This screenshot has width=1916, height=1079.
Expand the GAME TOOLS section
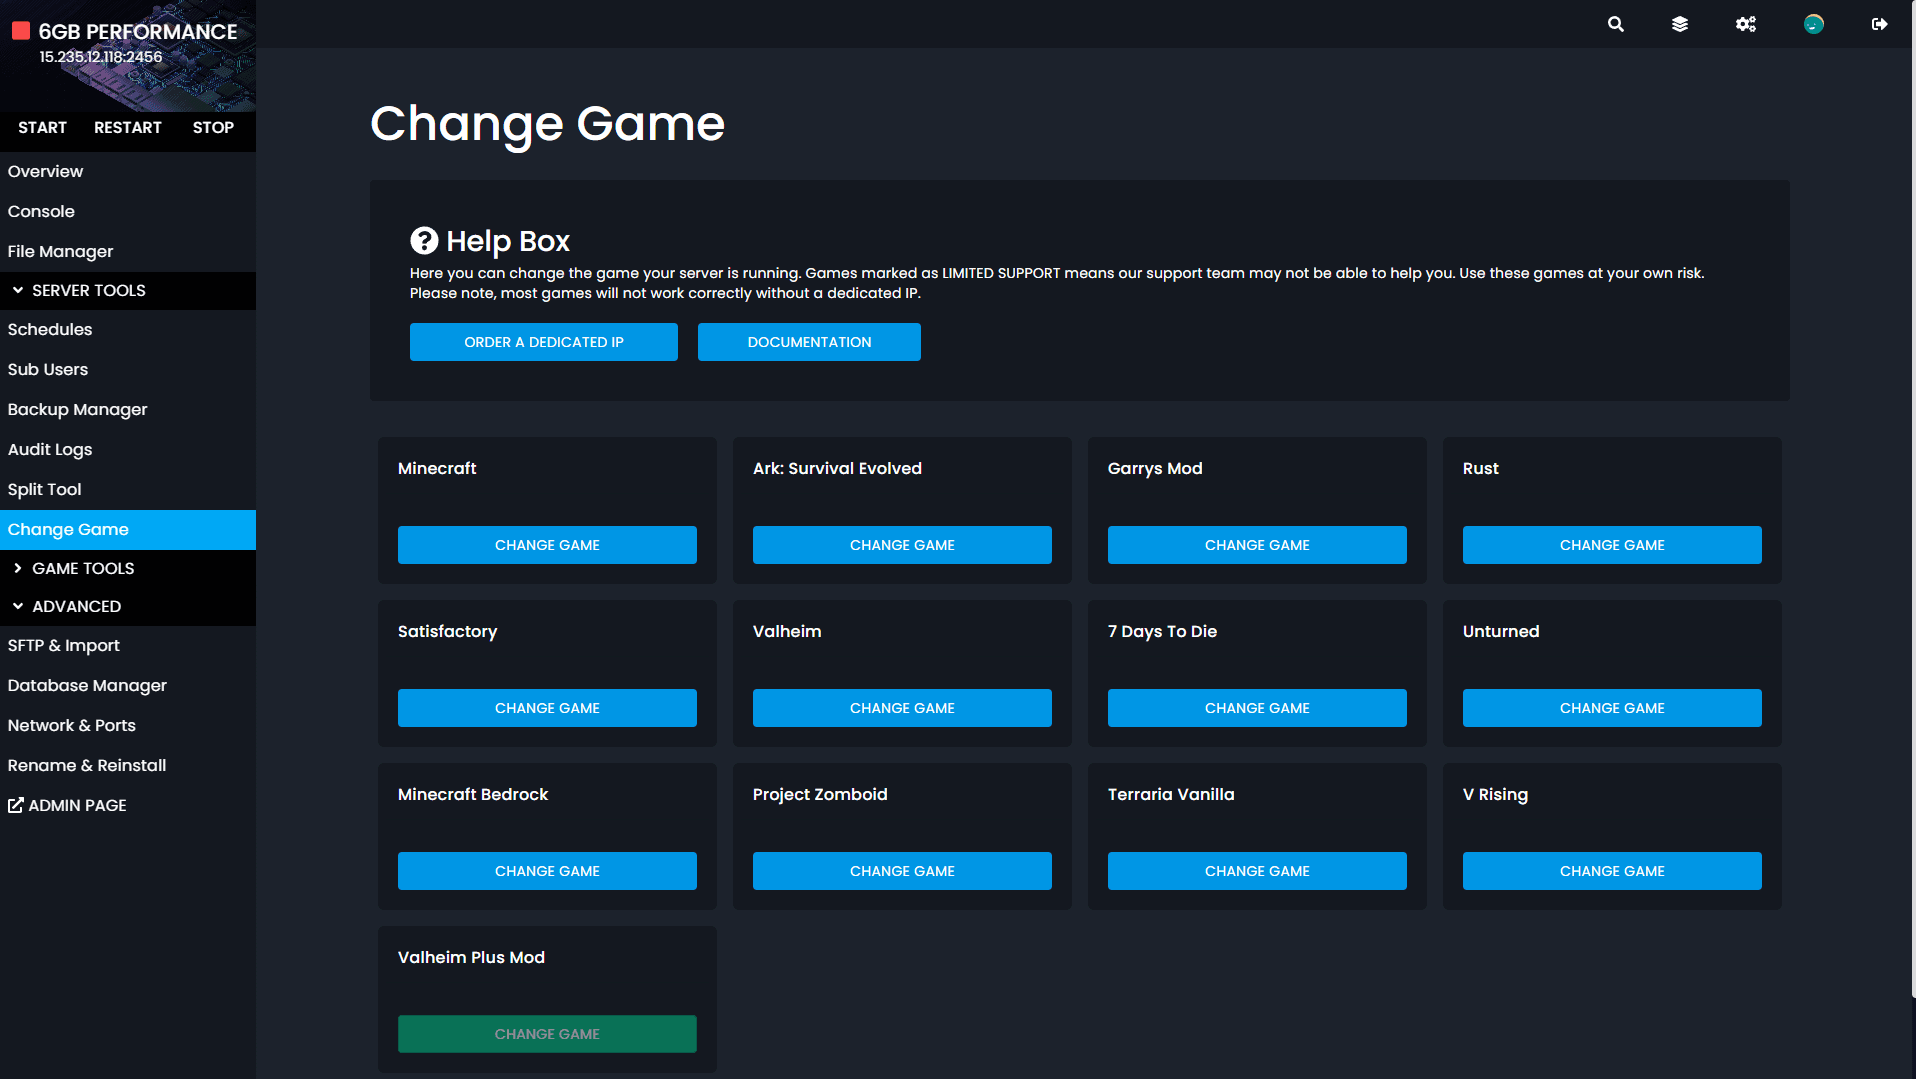pos(128,568)
